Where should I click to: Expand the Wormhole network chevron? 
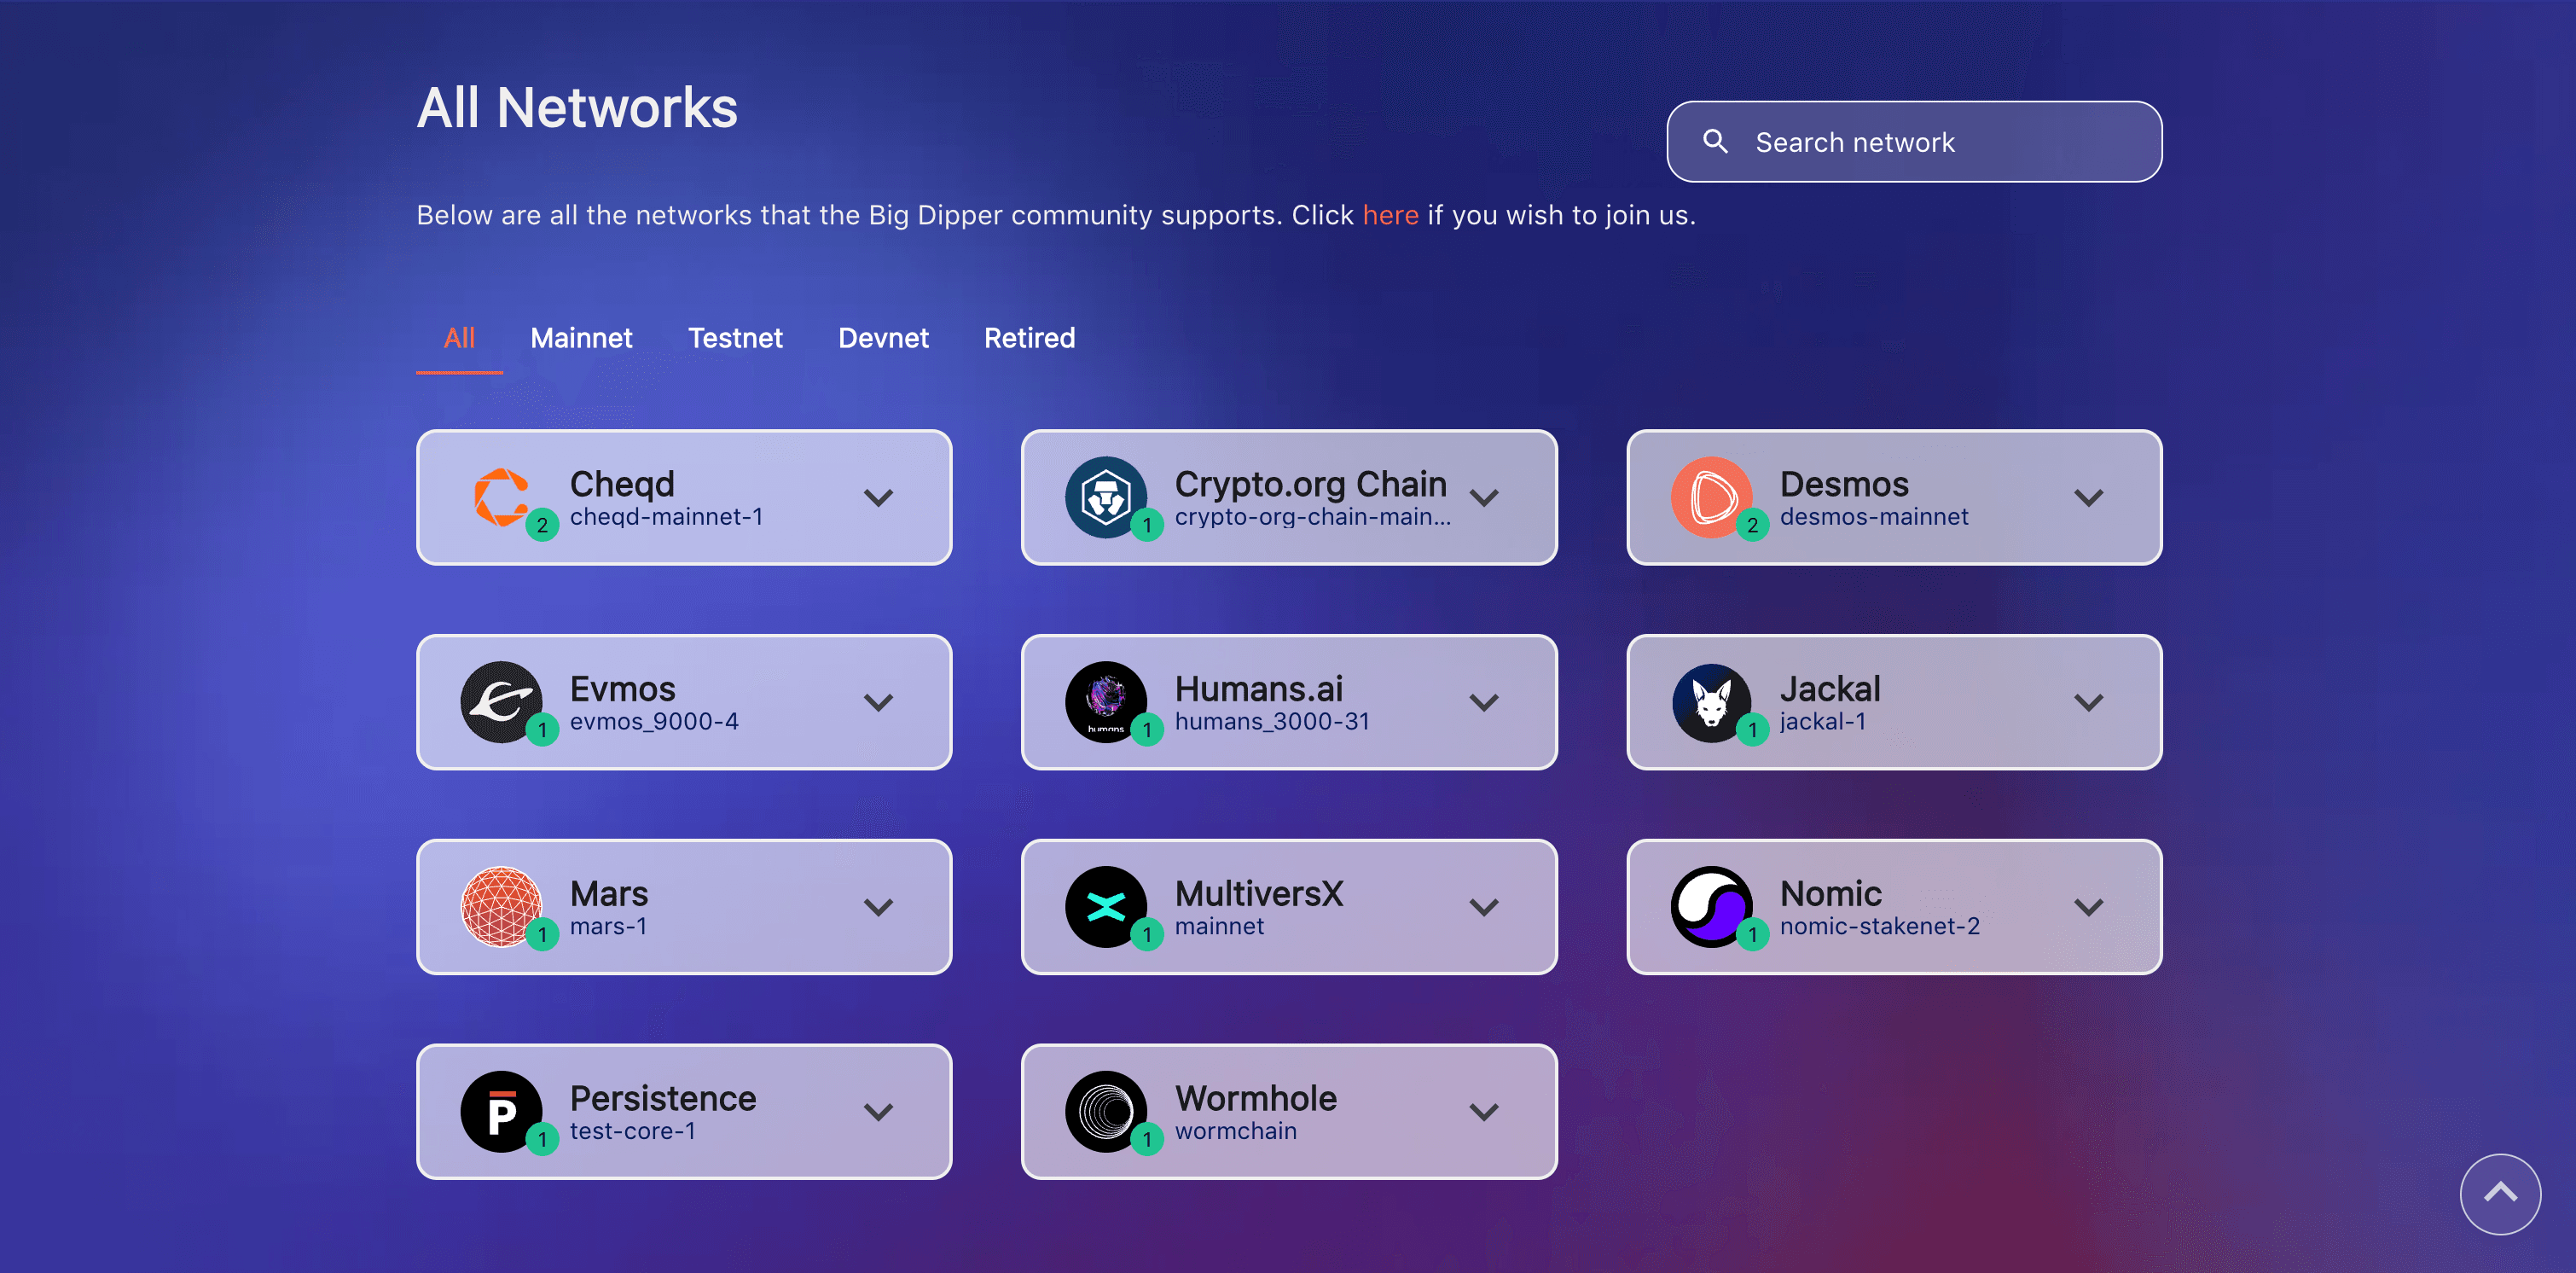[1484, 1112]
